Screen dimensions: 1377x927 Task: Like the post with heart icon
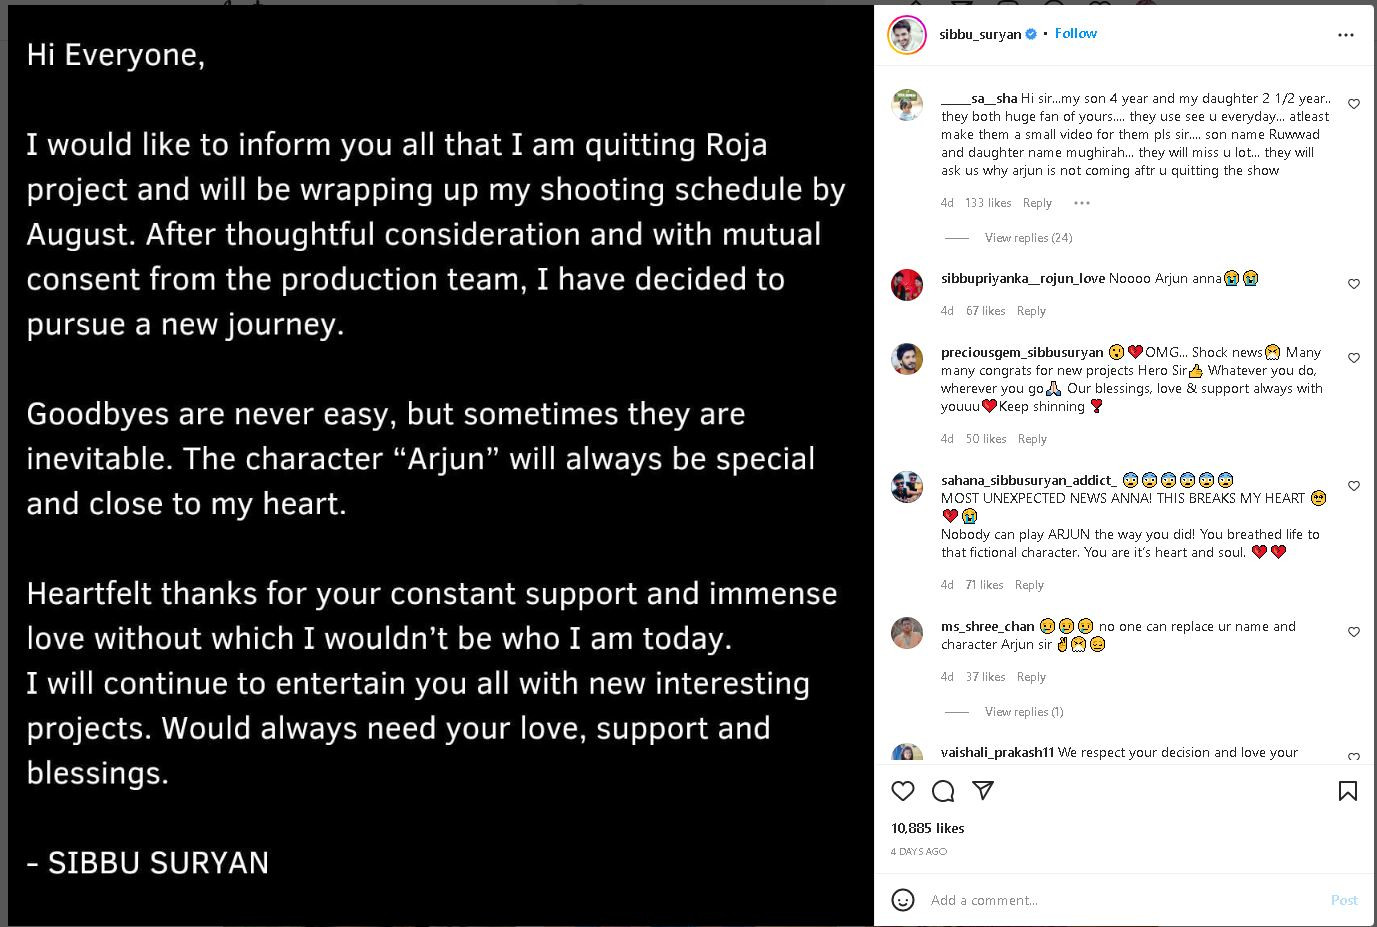point(903,791)
